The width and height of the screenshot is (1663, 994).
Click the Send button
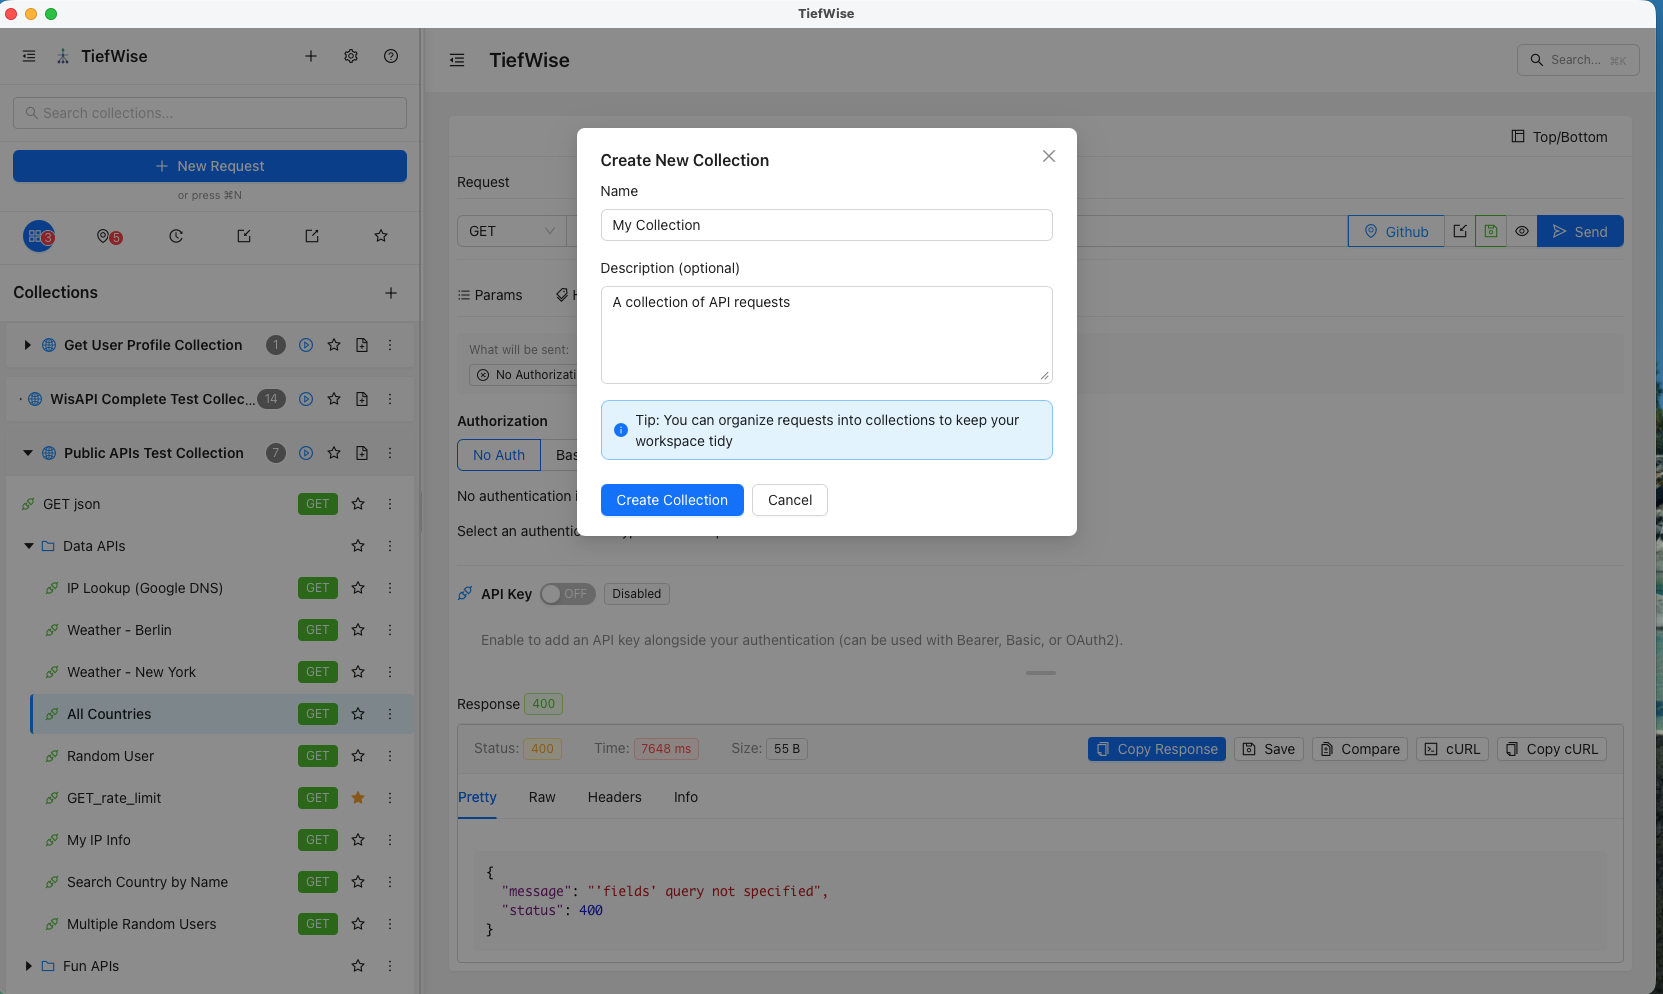(x=1580, y=231)
